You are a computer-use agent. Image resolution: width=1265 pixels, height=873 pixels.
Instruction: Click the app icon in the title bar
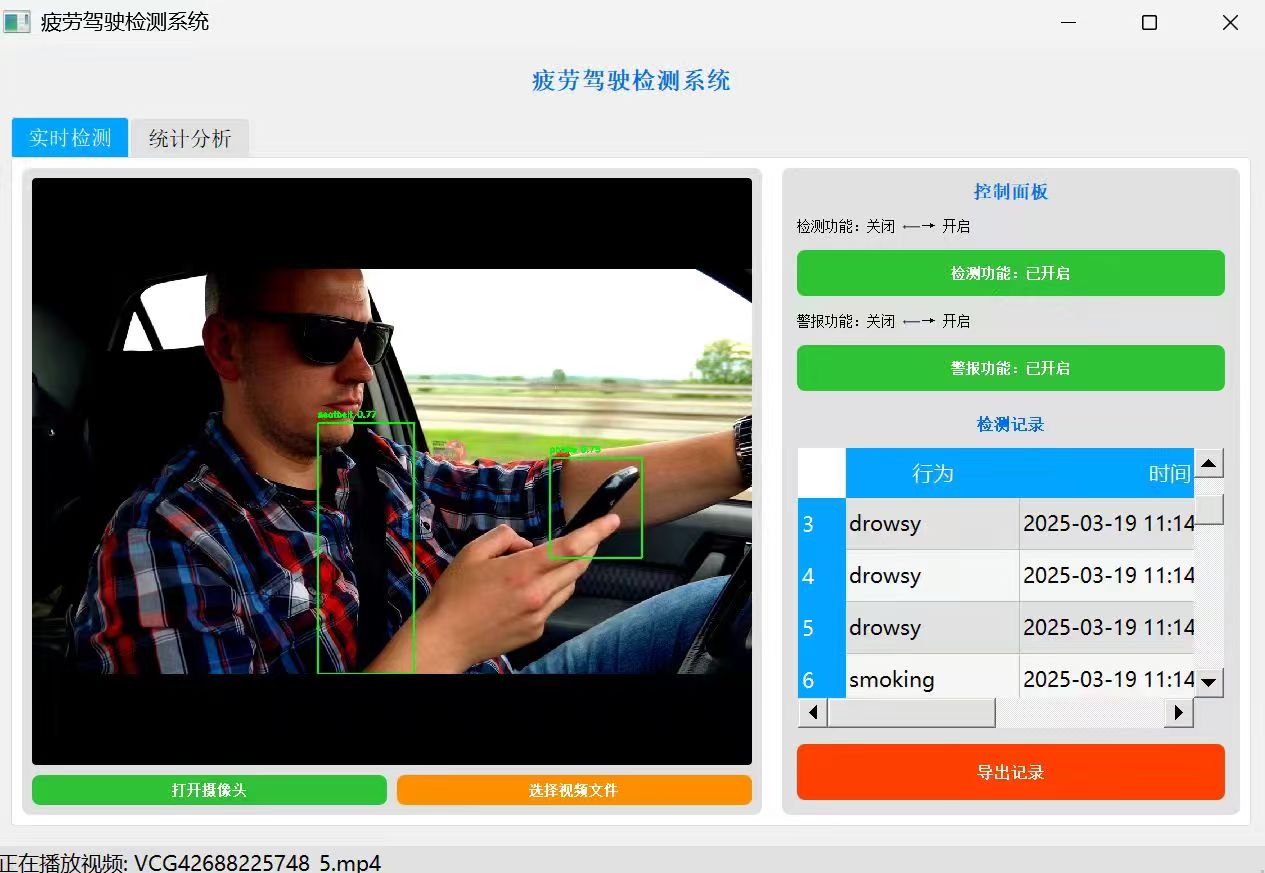tap(17, 22)
